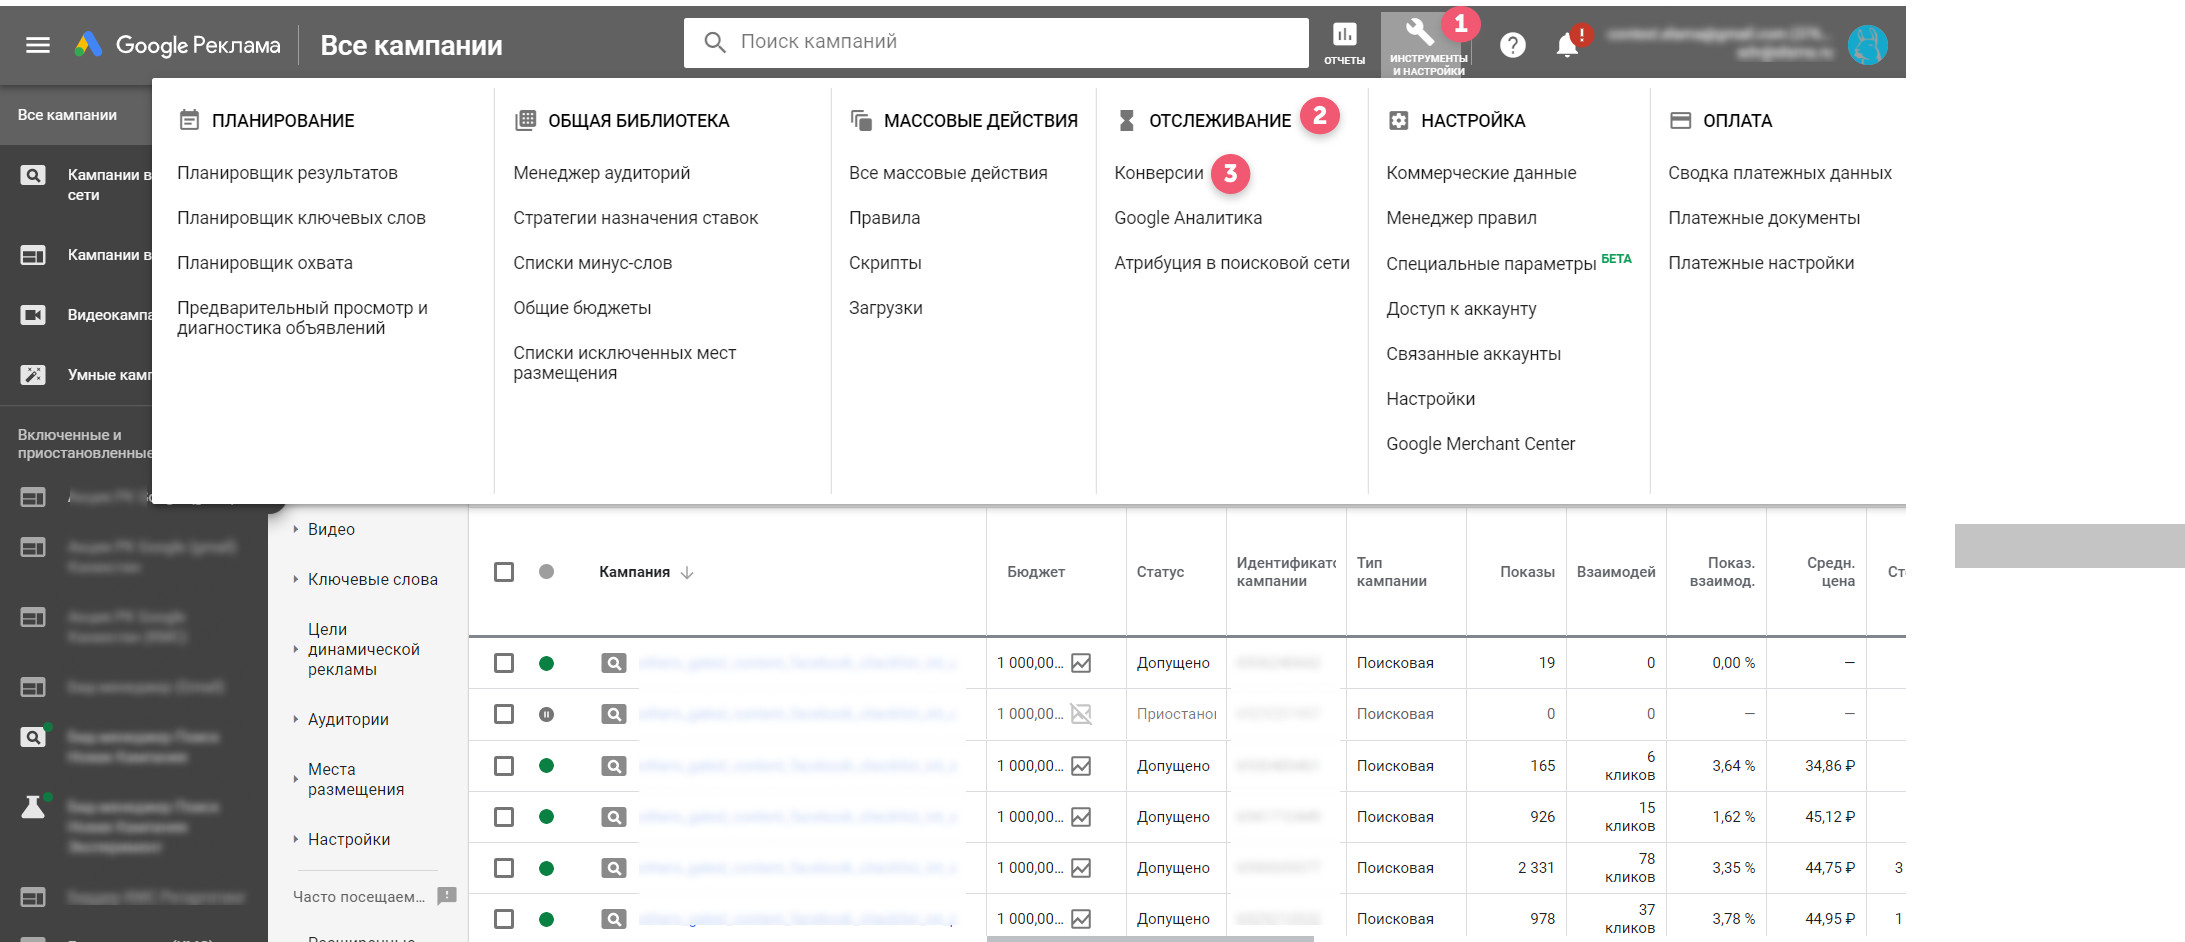This screenshot has width=2185, height=942.
Task: Open the notifications bell
Action: coord(1567,46)
